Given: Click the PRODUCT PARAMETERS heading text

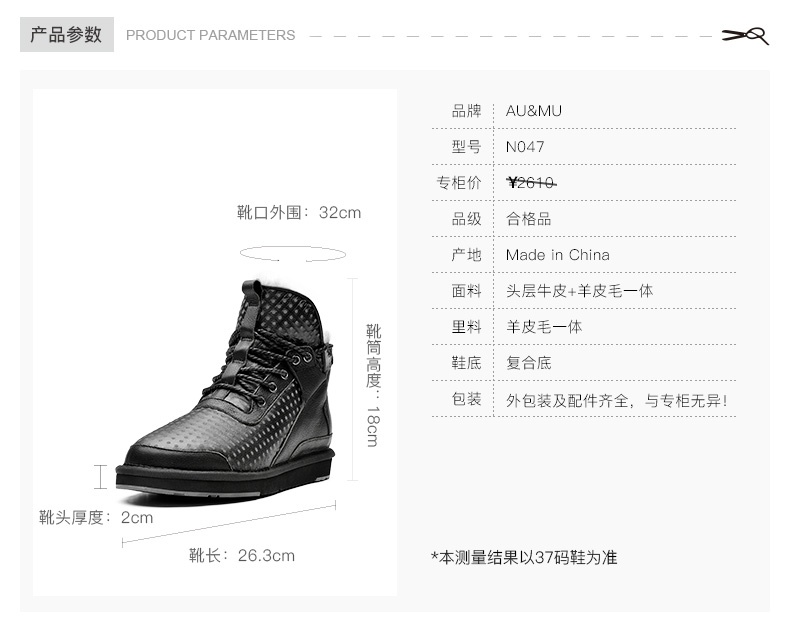Looking at the screenshot, I should coord(211,35).
